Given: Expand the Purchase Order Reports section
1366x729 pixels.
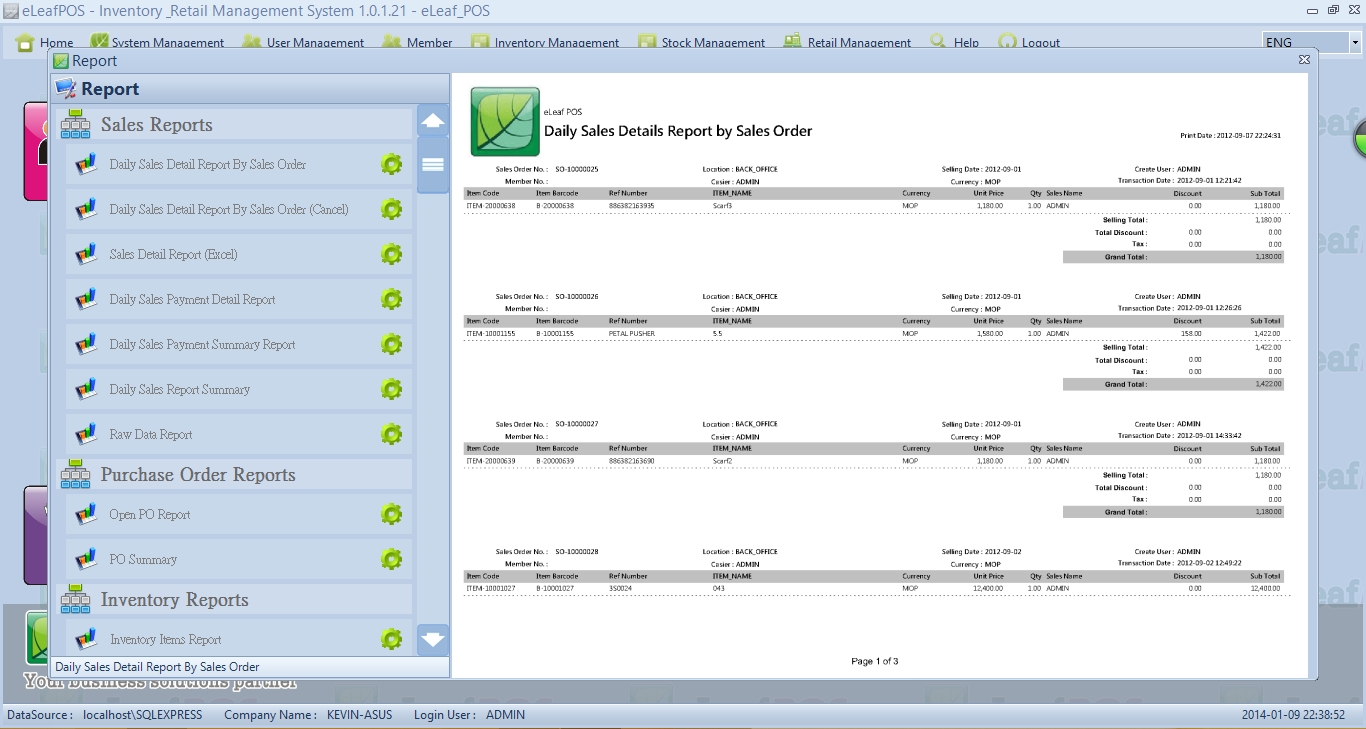Looking at the screenshot, I should click(197, 475).
